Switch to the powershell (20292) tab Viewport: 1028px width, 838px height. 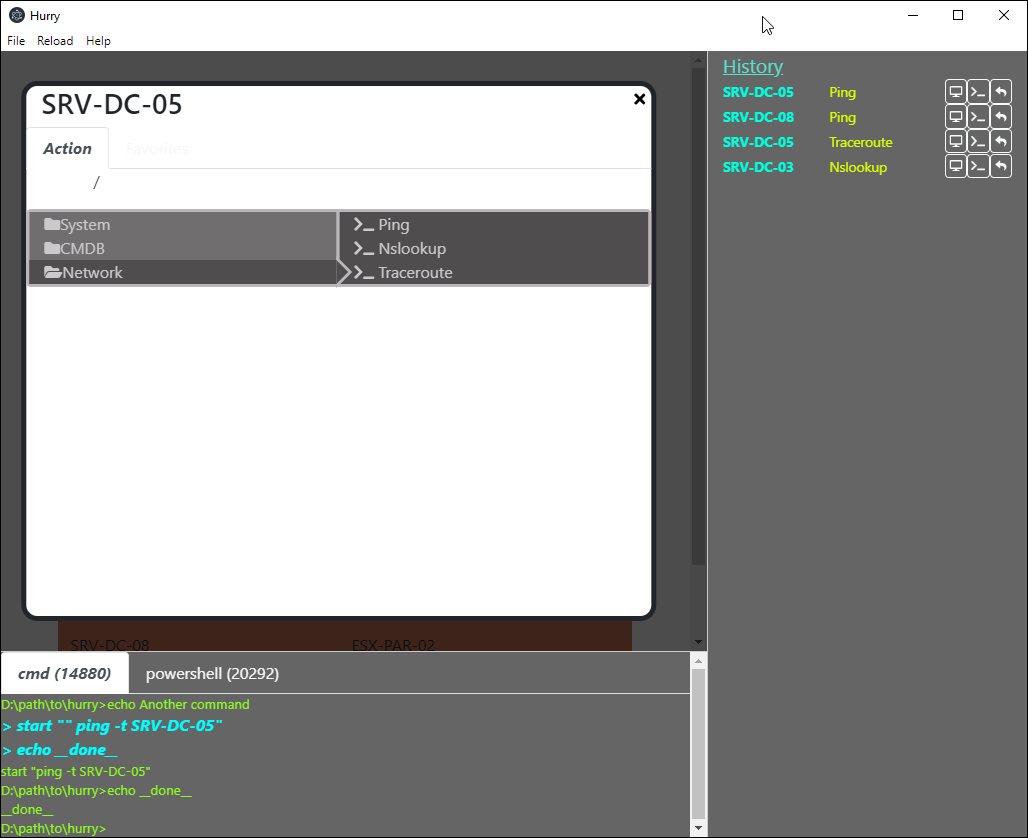[212, 673]
